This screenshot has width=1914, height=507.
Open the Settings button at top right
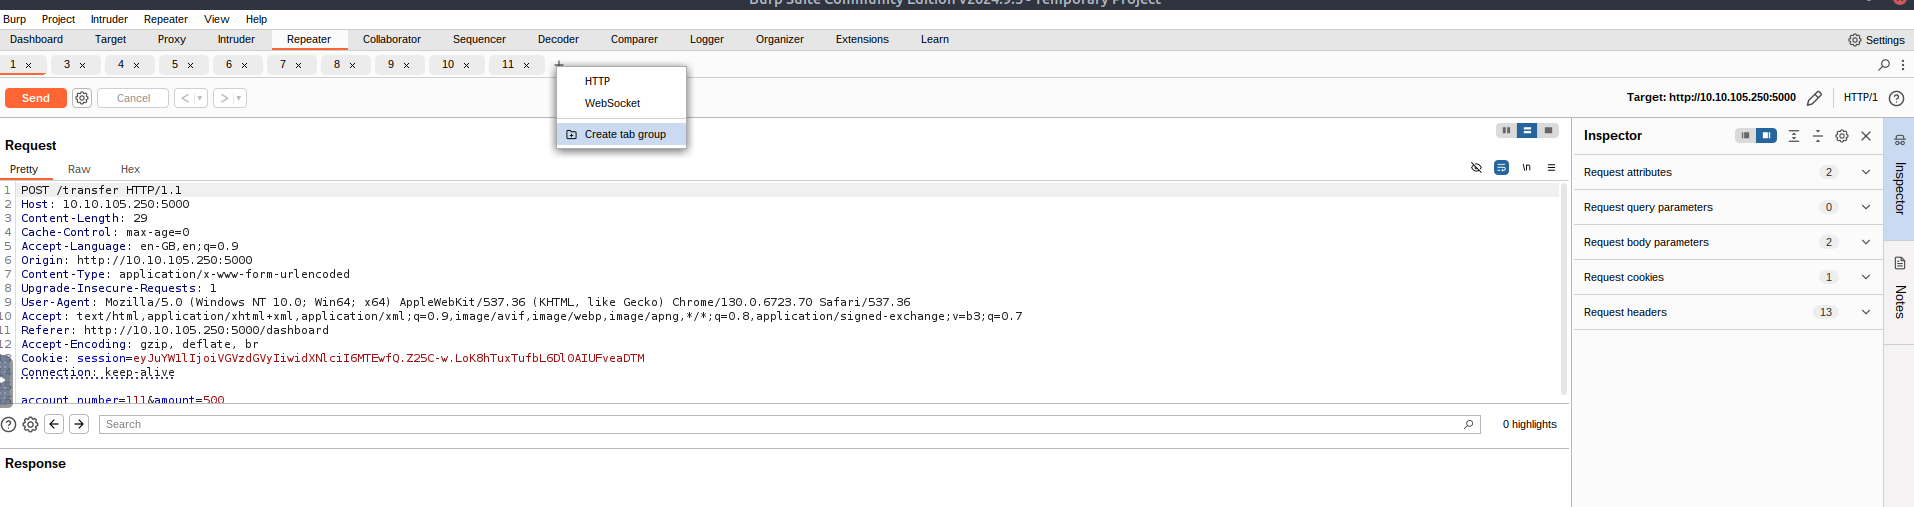coord(1876,40)
